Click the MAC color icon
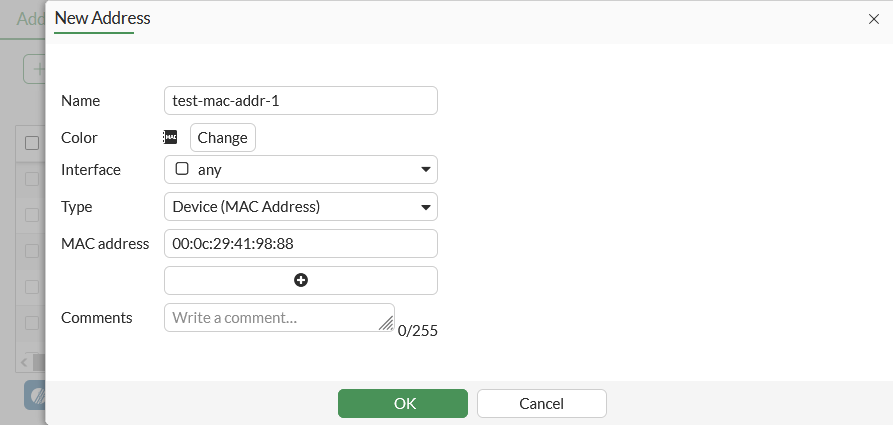Image resolution: width=893 pixels, height=425 pixels. coord(170,137)
